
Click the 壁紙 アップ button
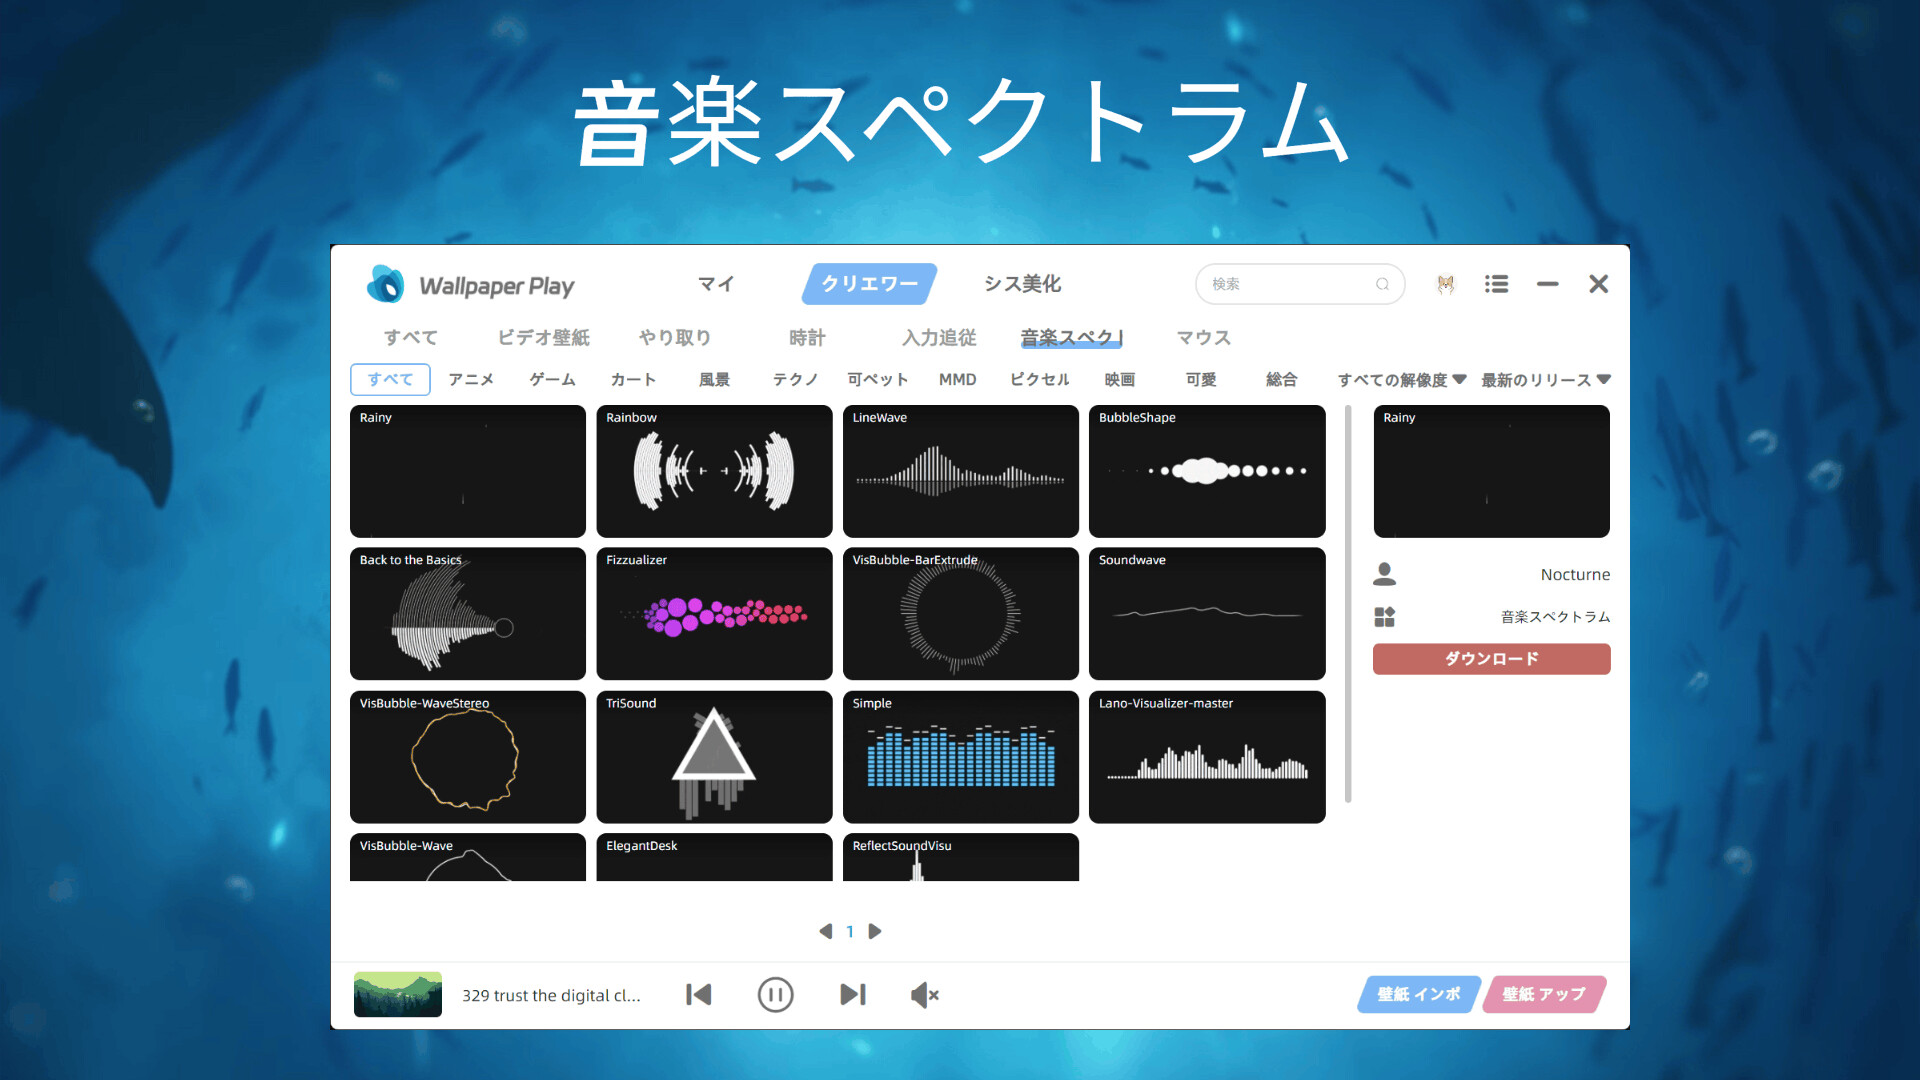[1543, 994]
